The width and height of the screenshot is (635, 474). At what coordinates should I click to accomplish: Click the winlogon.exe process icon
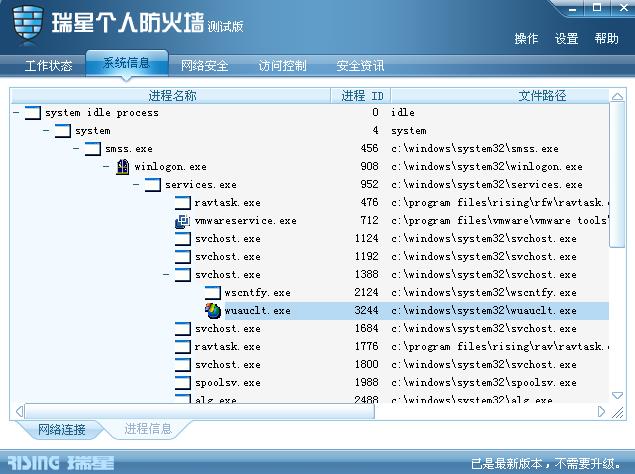click(x=123, y=167)
